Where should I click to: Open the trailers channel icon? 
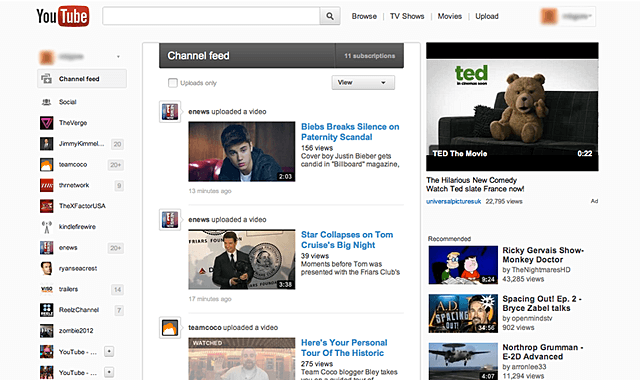click(47, 289)
